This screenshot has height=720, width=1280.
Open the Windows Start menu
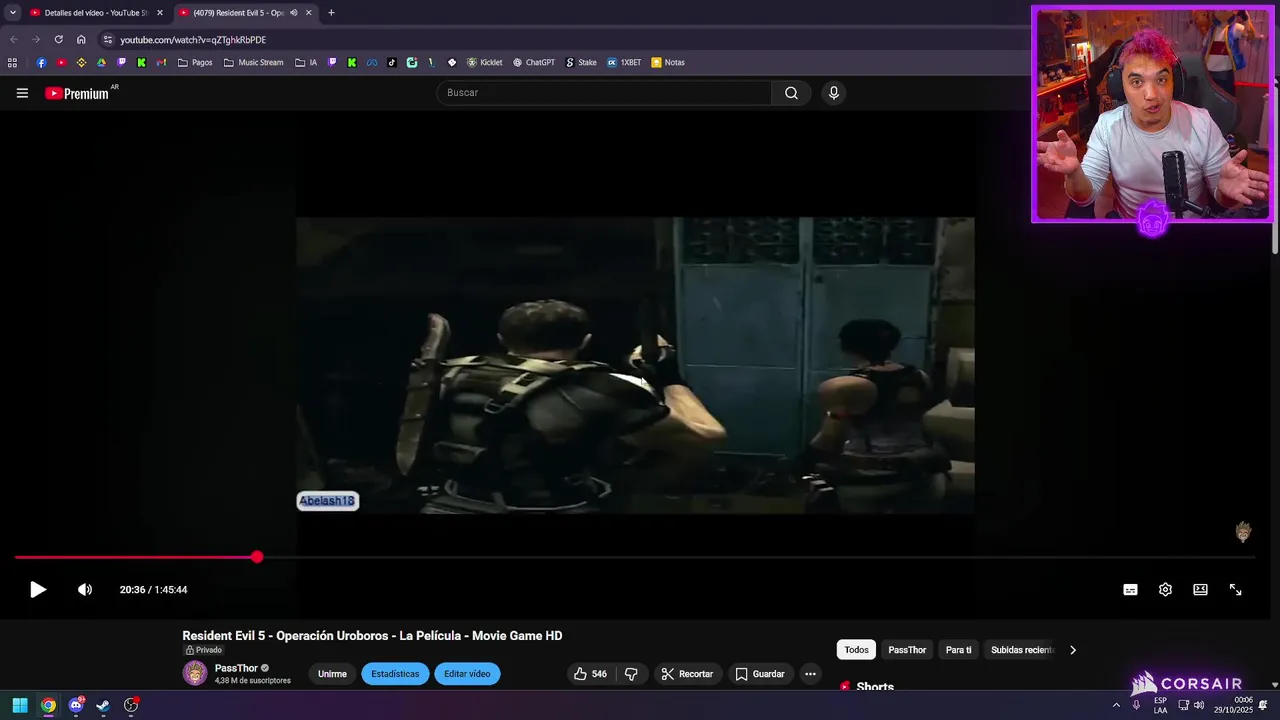point(20,705)
